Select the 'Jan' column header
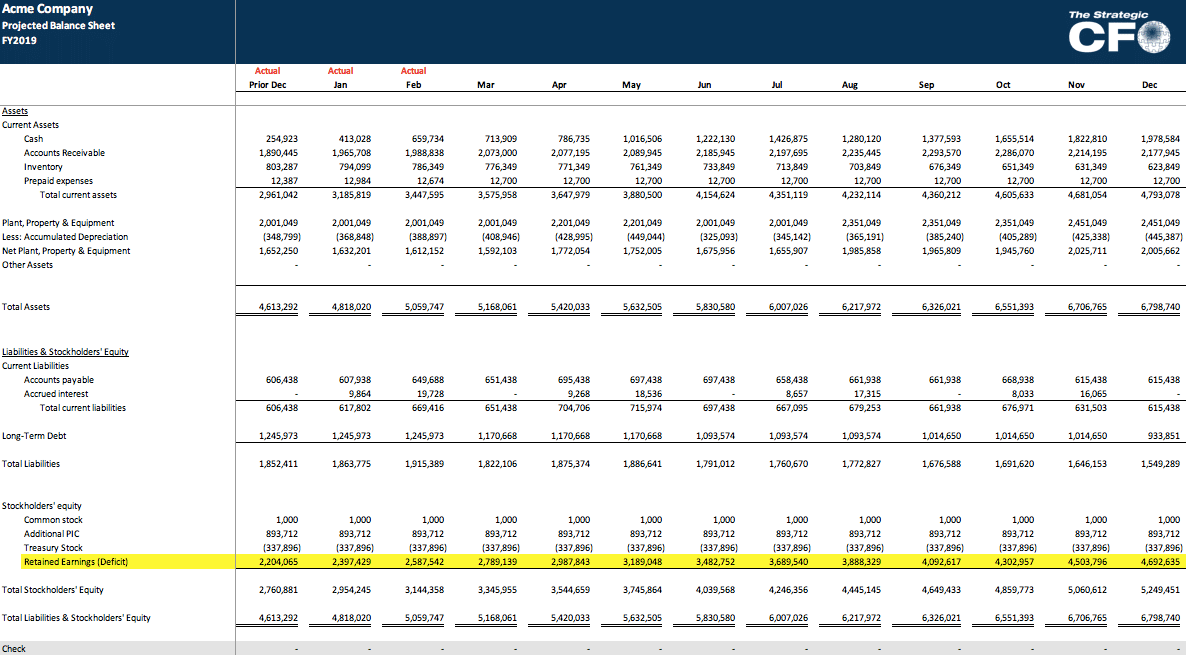 340,85
